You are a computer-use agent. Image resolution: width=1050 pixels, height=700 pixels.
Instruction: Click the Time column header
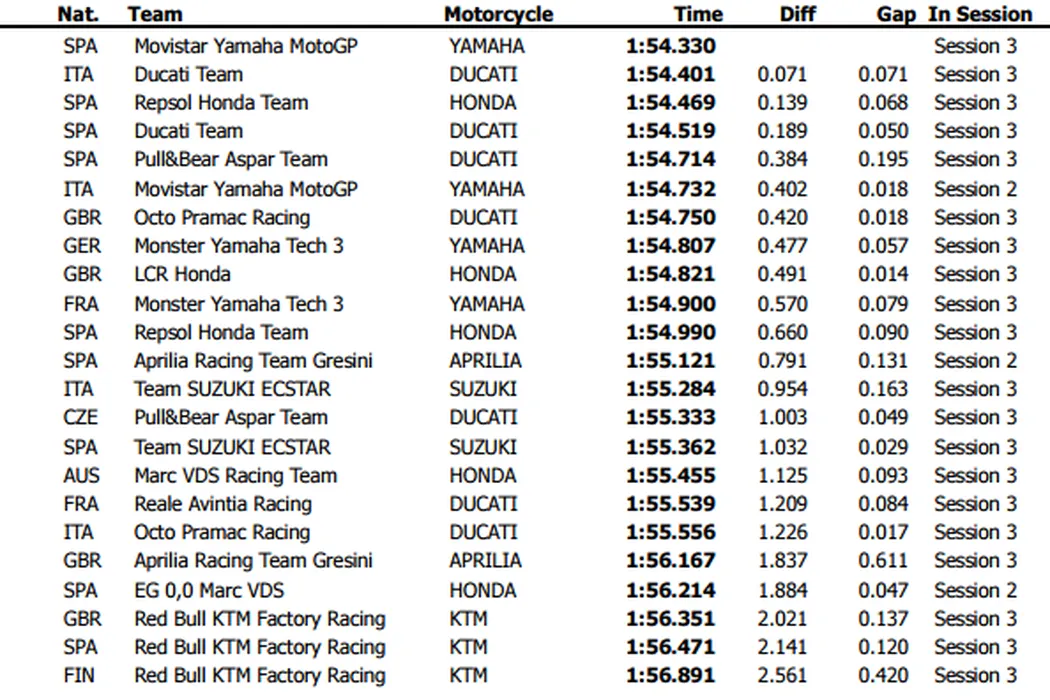click(x=698, y=15)
